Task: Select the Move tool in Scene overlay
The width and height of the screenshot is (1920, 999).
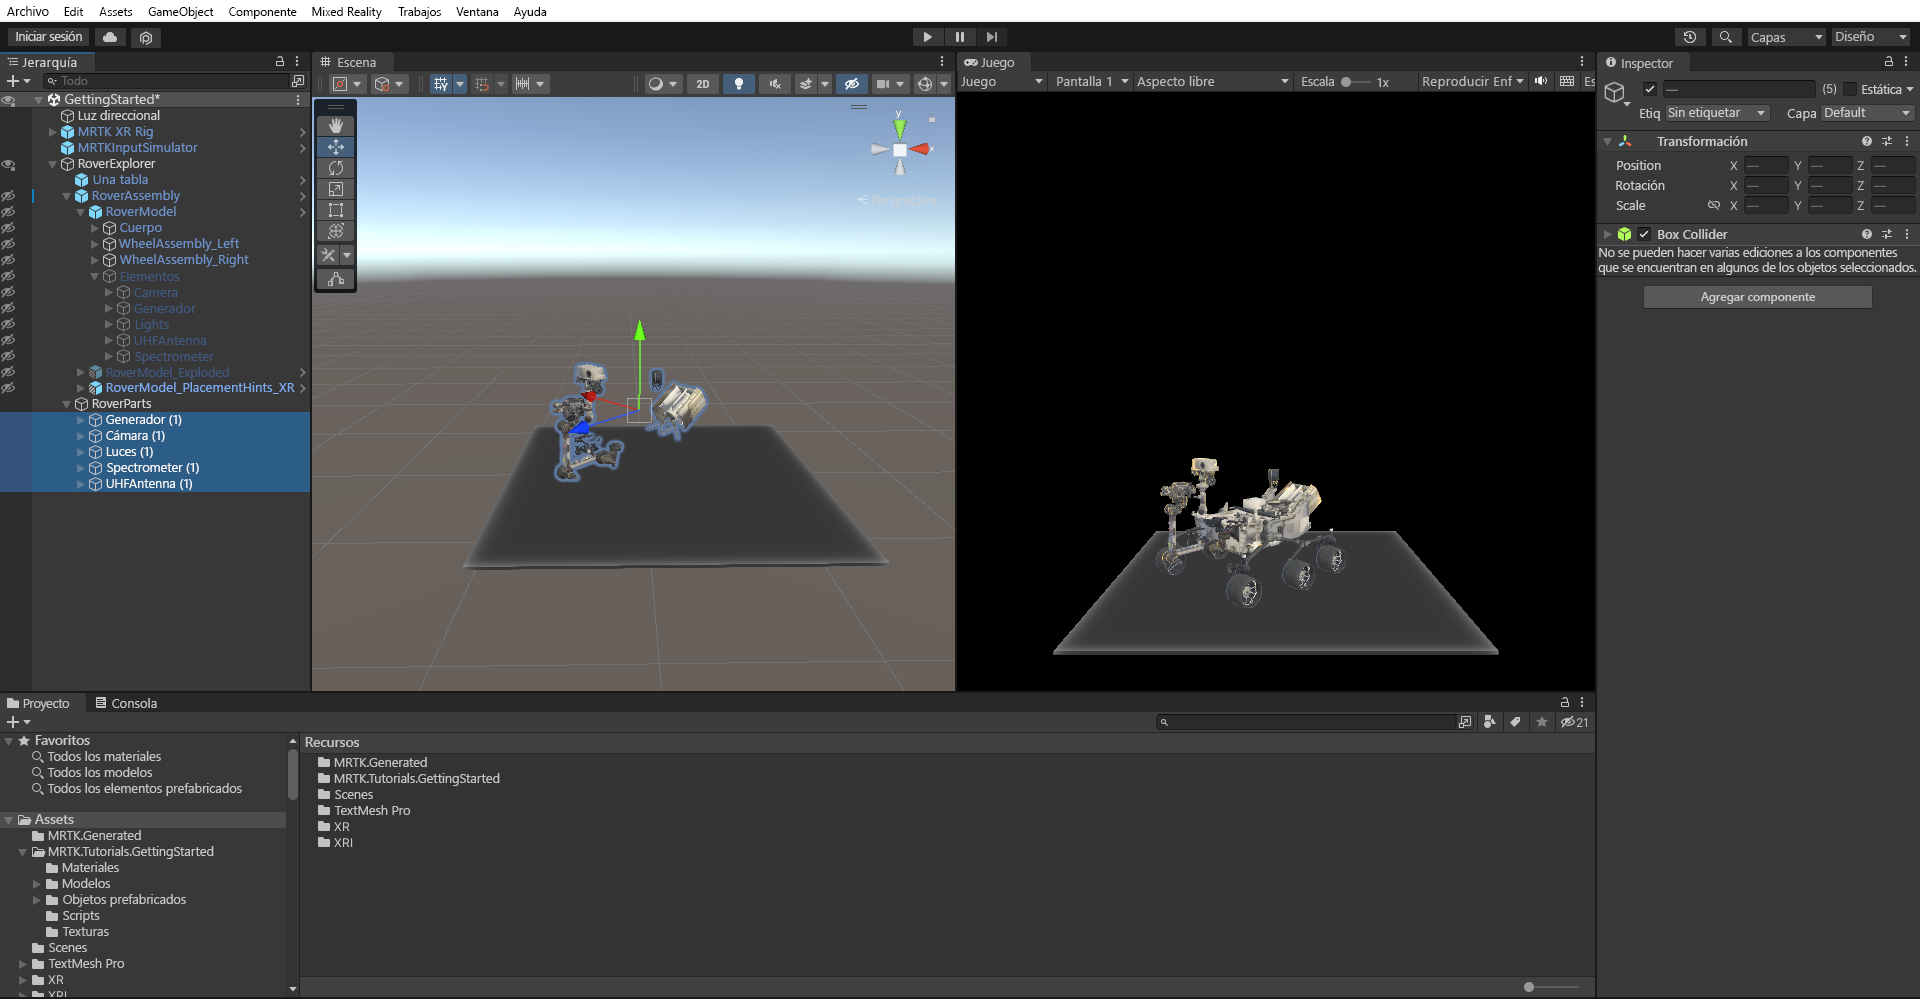Action: tap(336, 147)
